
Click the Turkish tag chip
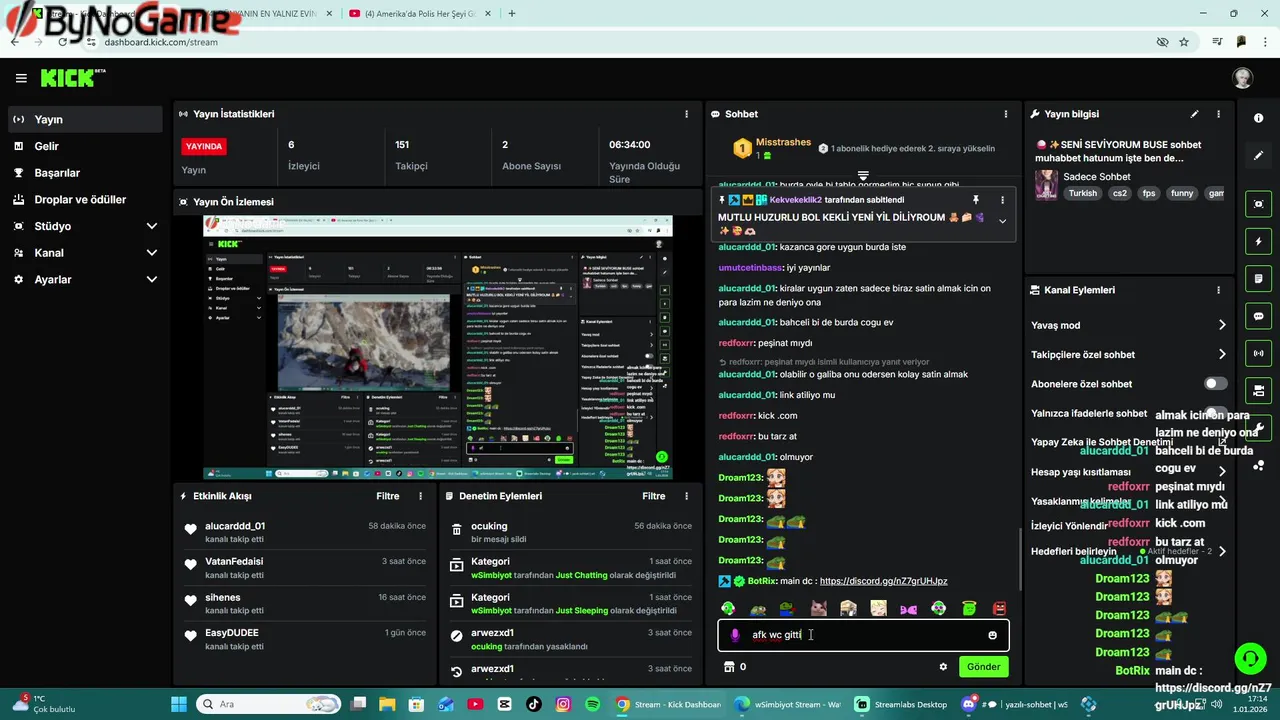[1082, 194]
